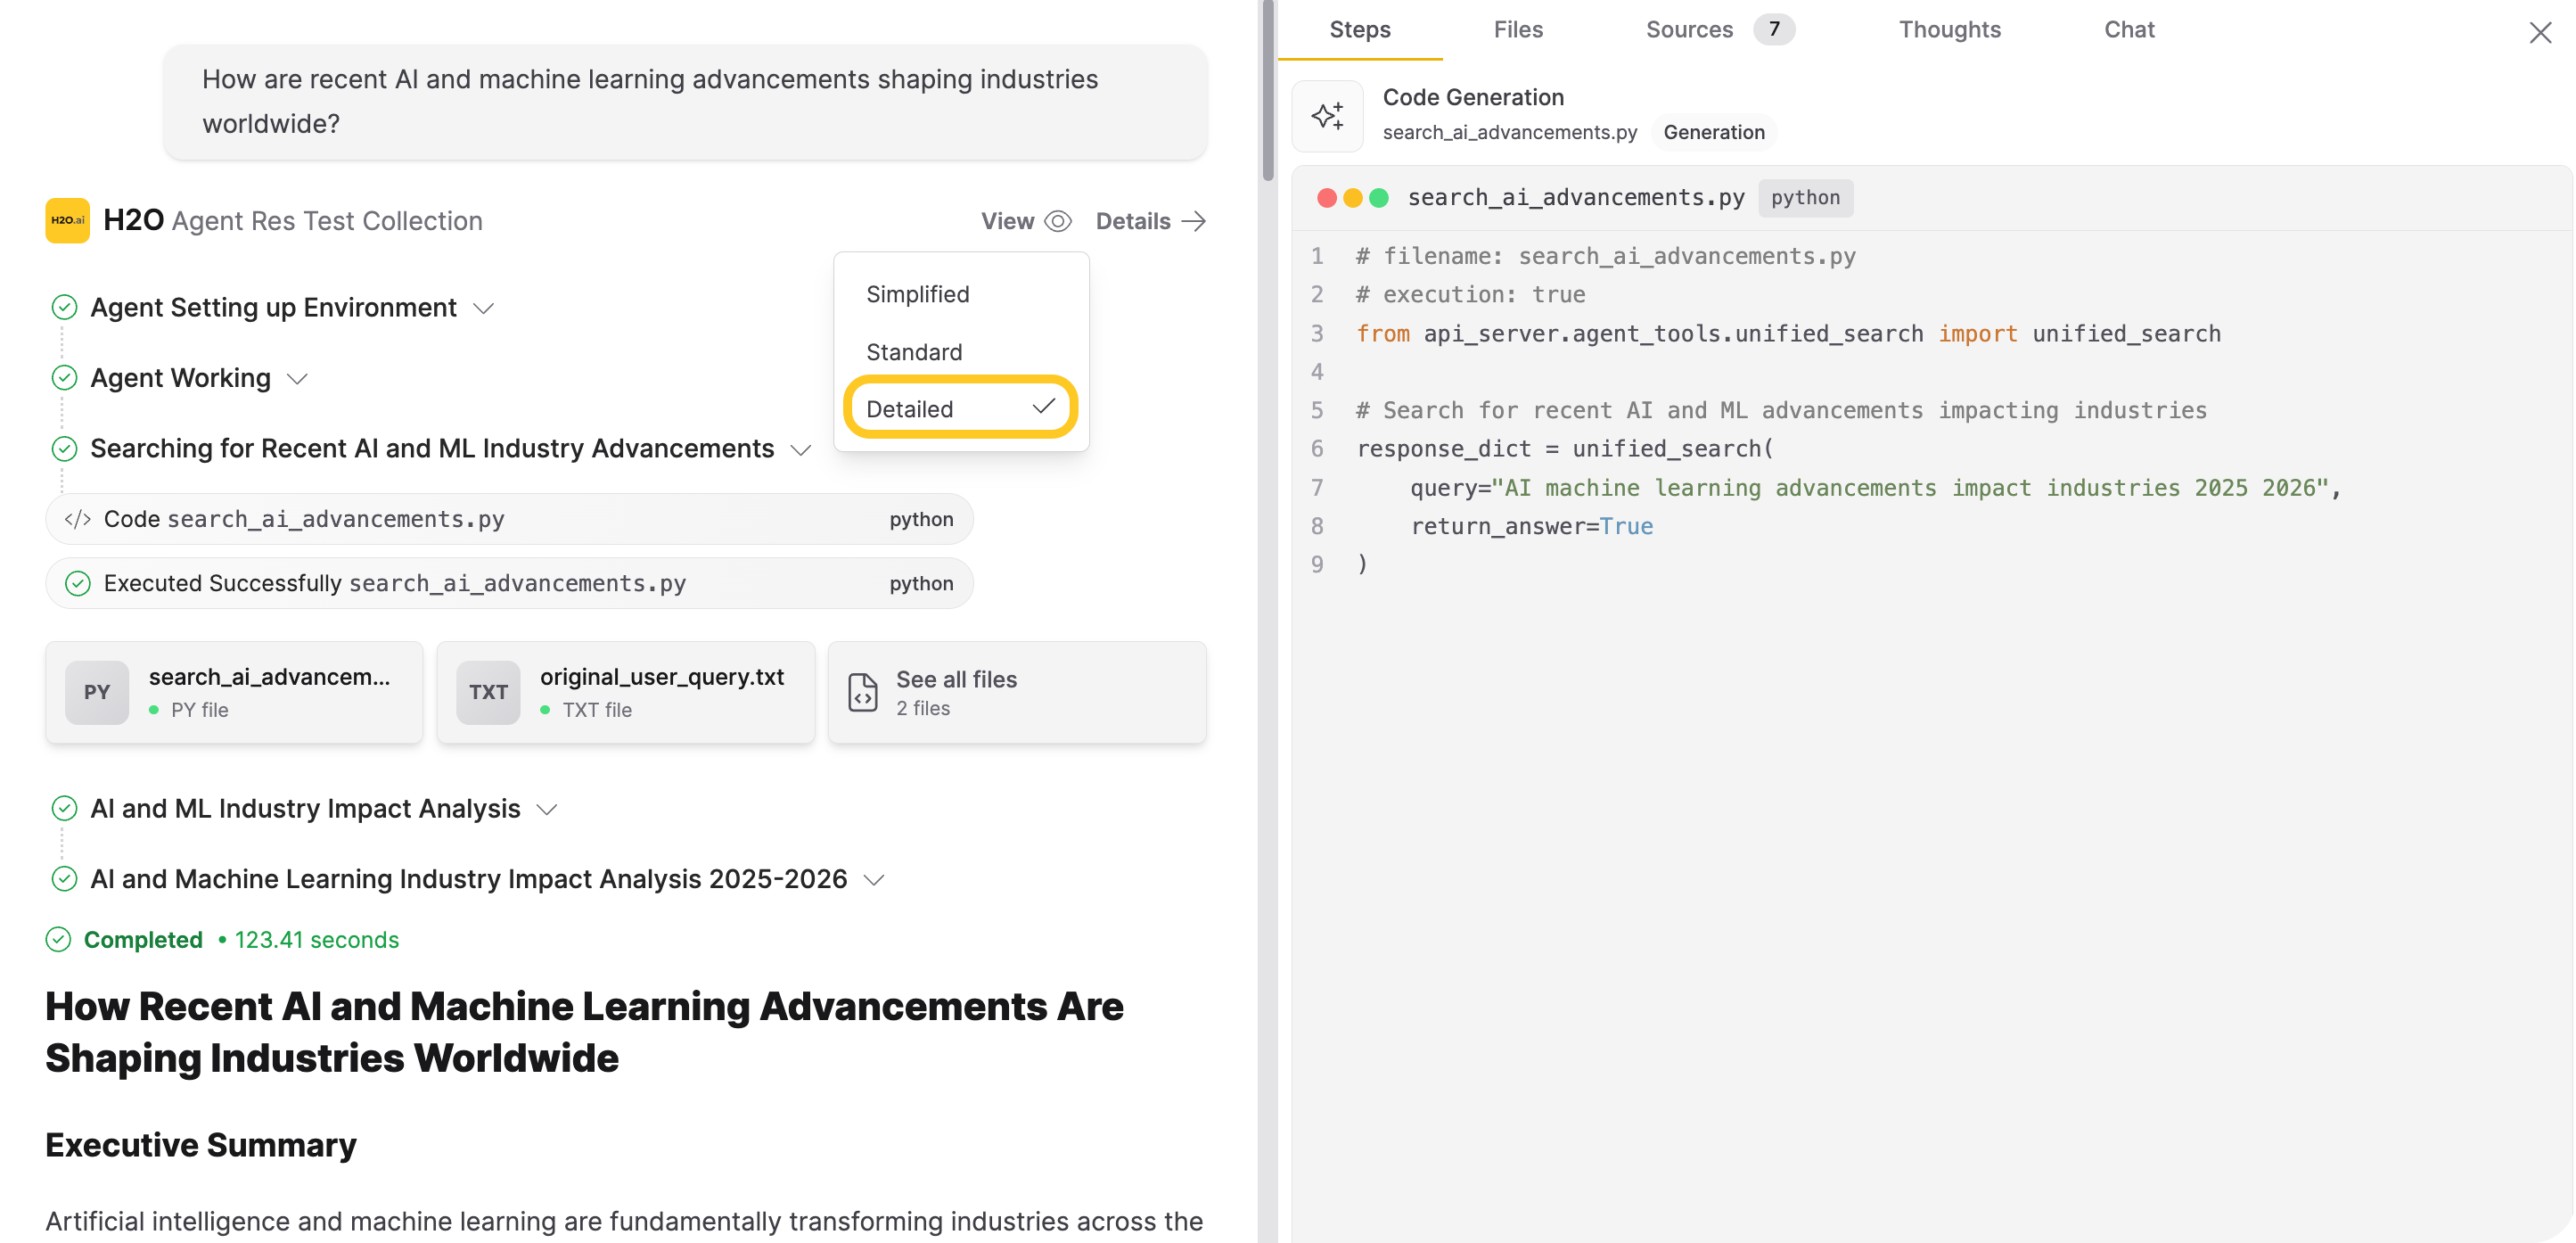Click the Details arrow icon

pyautogui.click(x=1193, y=221)
